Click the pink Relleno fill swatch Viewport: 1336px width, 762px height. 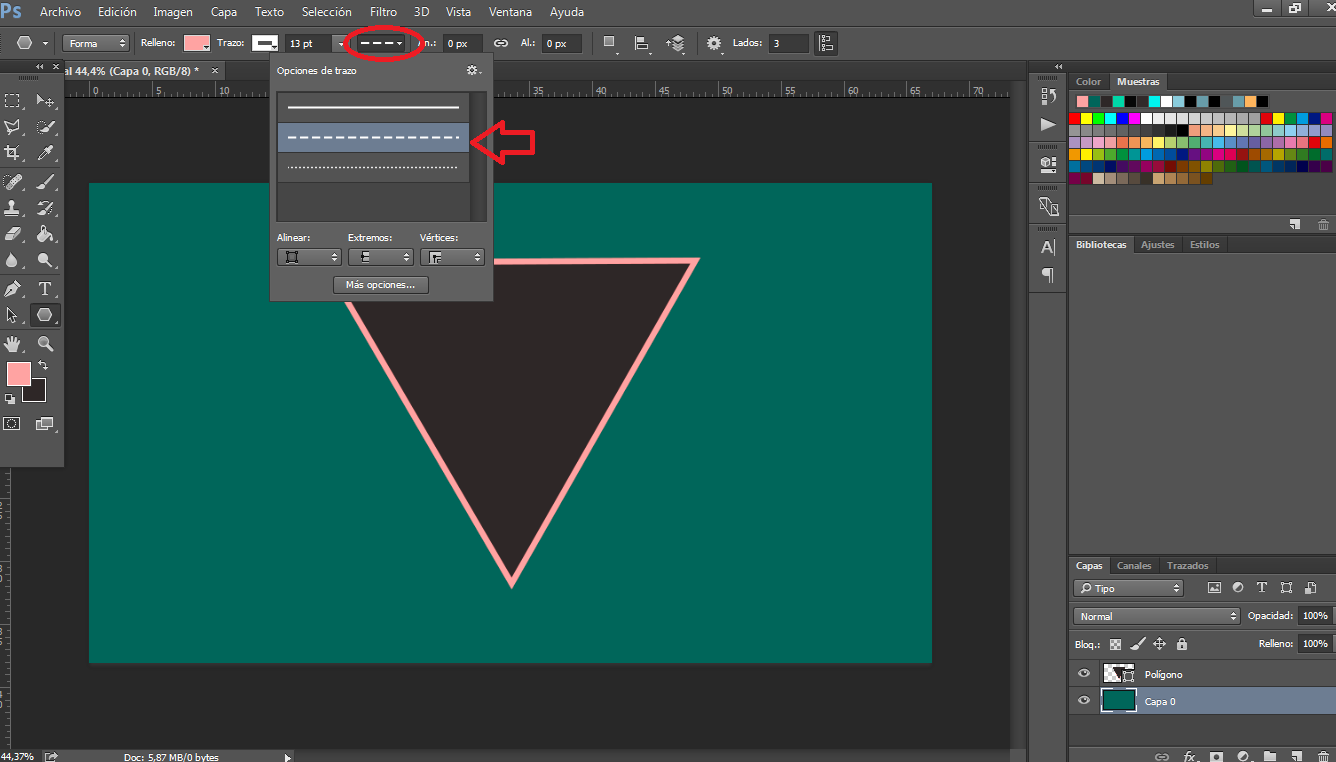197,43
